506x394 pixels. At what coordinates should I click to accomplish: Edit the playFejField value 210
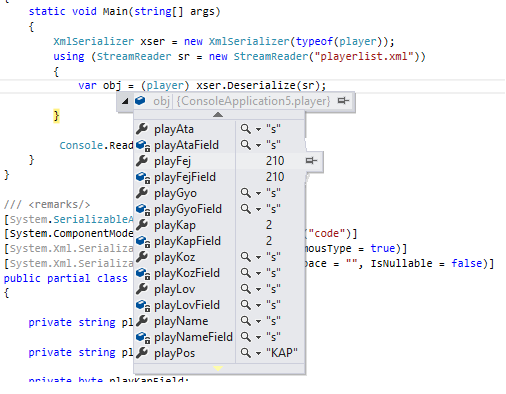point(275,177)
